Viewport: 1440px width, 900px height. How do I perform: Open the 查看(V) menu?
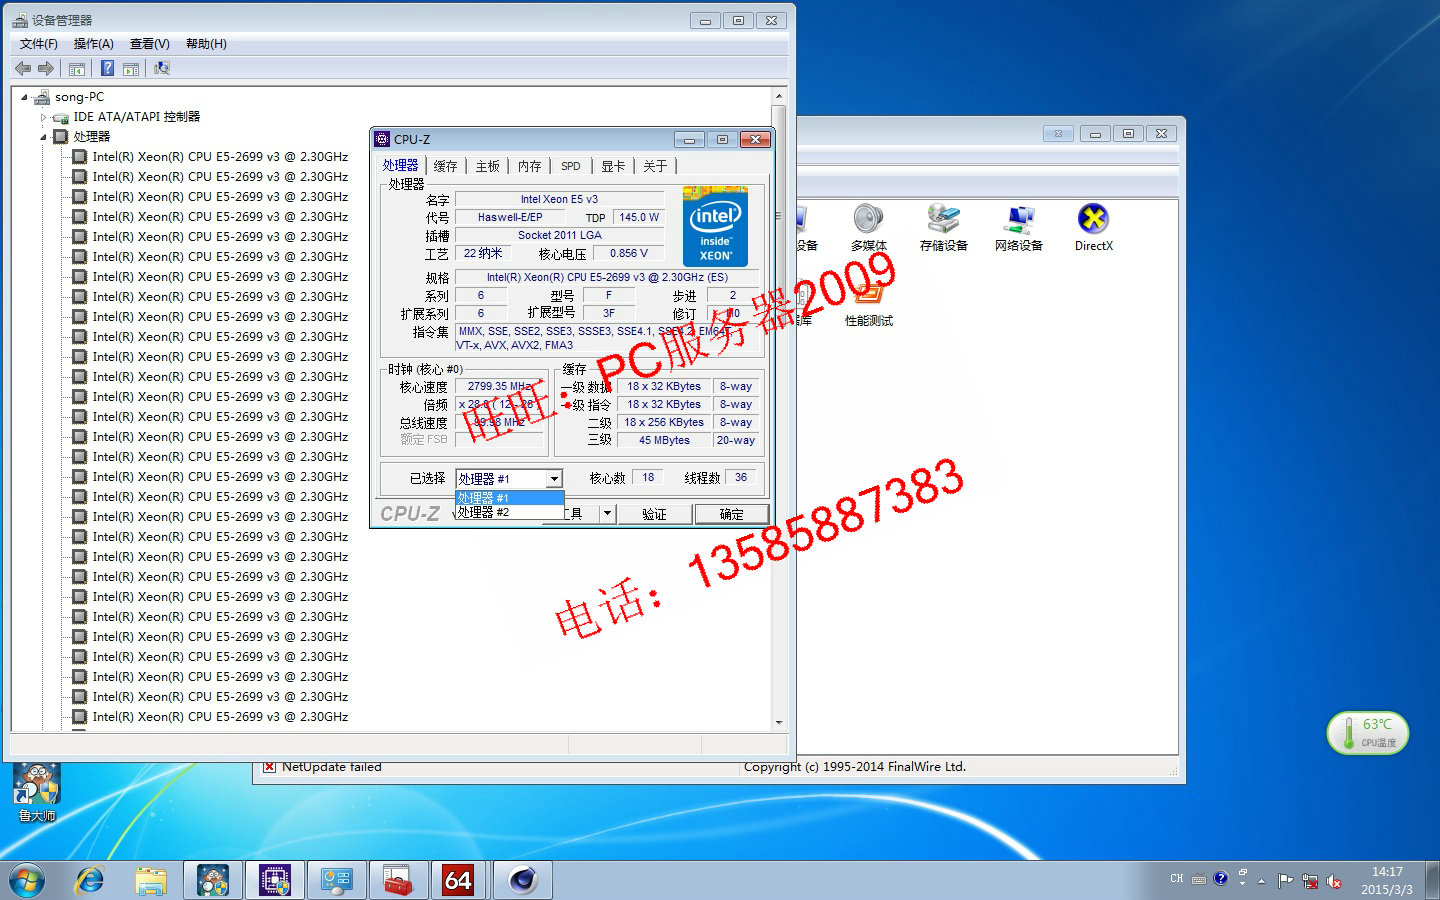click(150, 44)
